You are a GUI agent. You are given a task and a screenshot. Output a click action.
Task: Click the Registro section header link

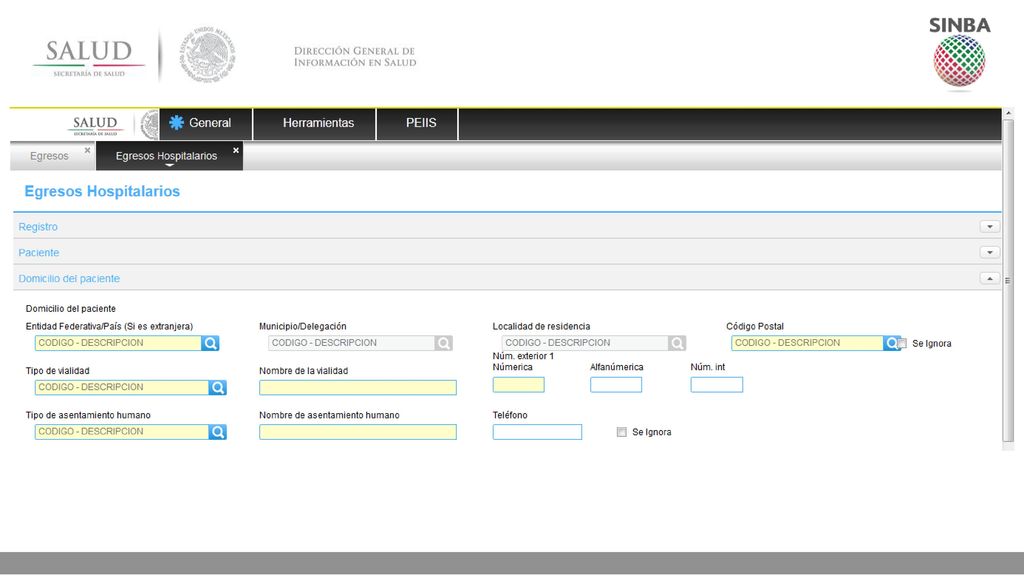38,227
